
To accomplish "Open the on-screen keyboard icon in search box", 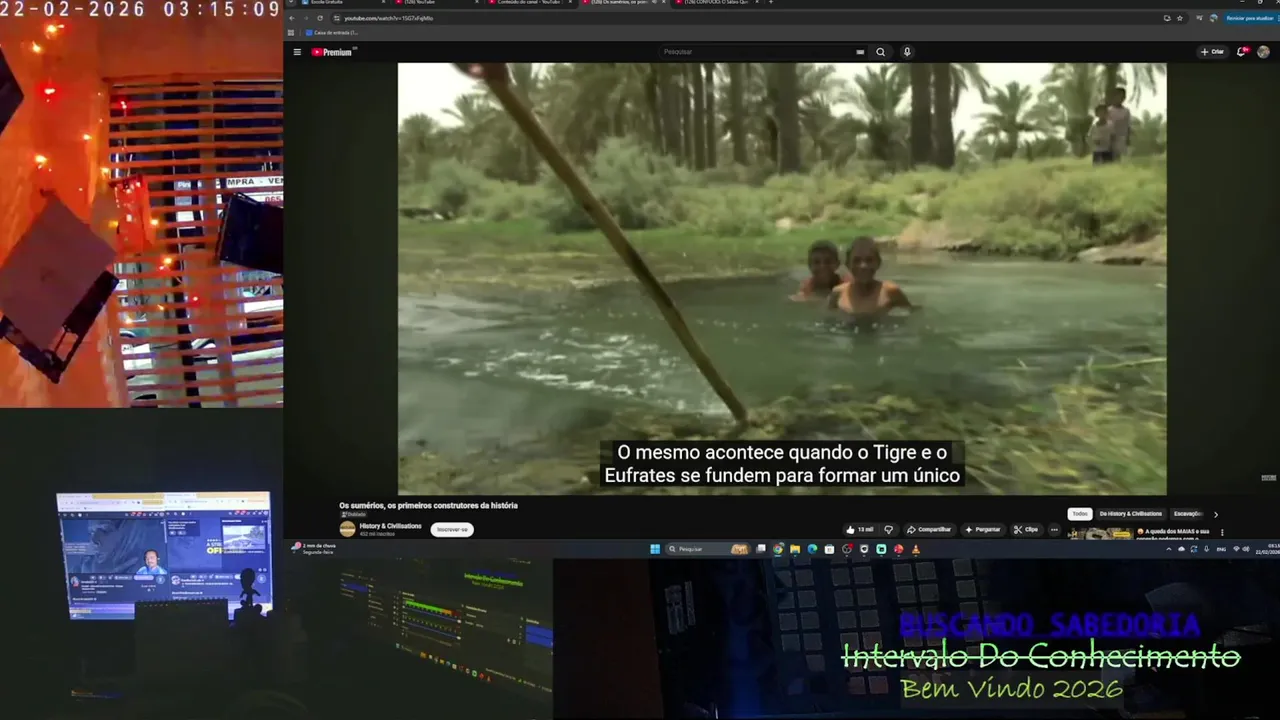I will point(860,52).
